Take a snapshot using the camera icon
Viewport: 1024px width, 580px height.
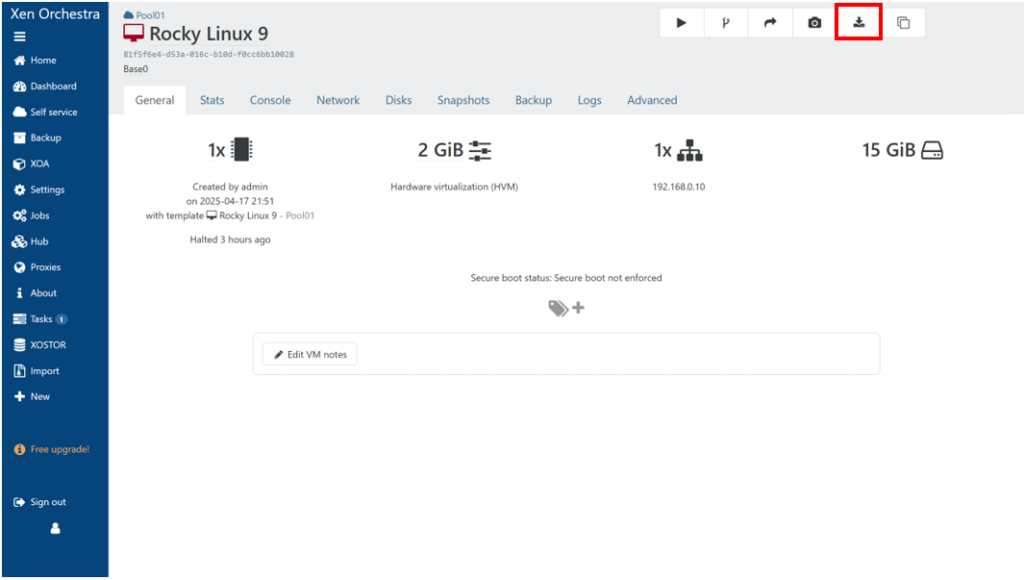814,23
